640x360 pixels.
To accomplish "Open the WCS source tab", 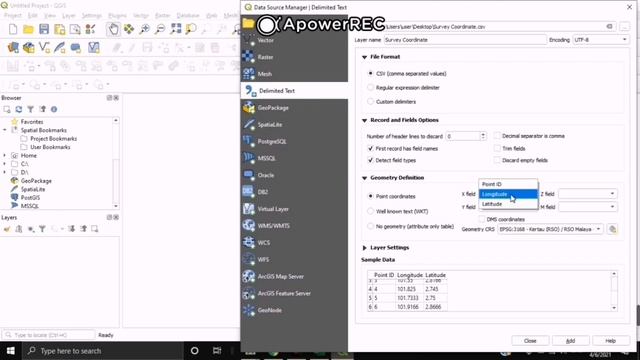I will point(294,242).
